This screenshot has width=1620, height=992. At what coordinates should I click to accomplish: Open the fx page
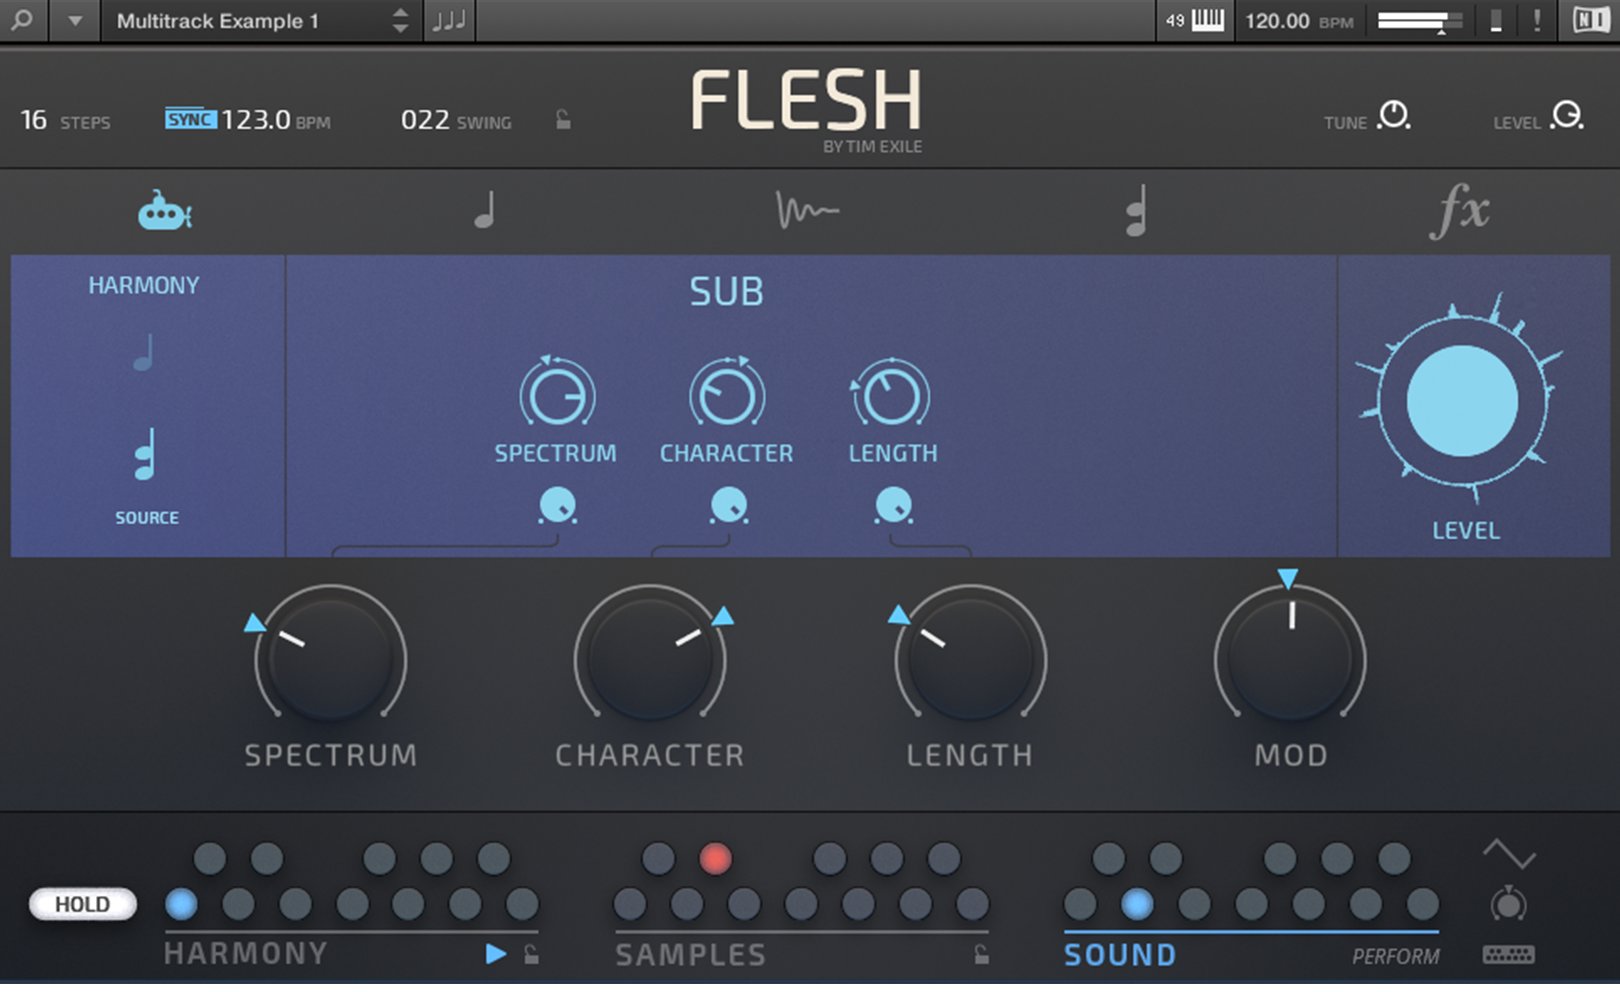1460,211
